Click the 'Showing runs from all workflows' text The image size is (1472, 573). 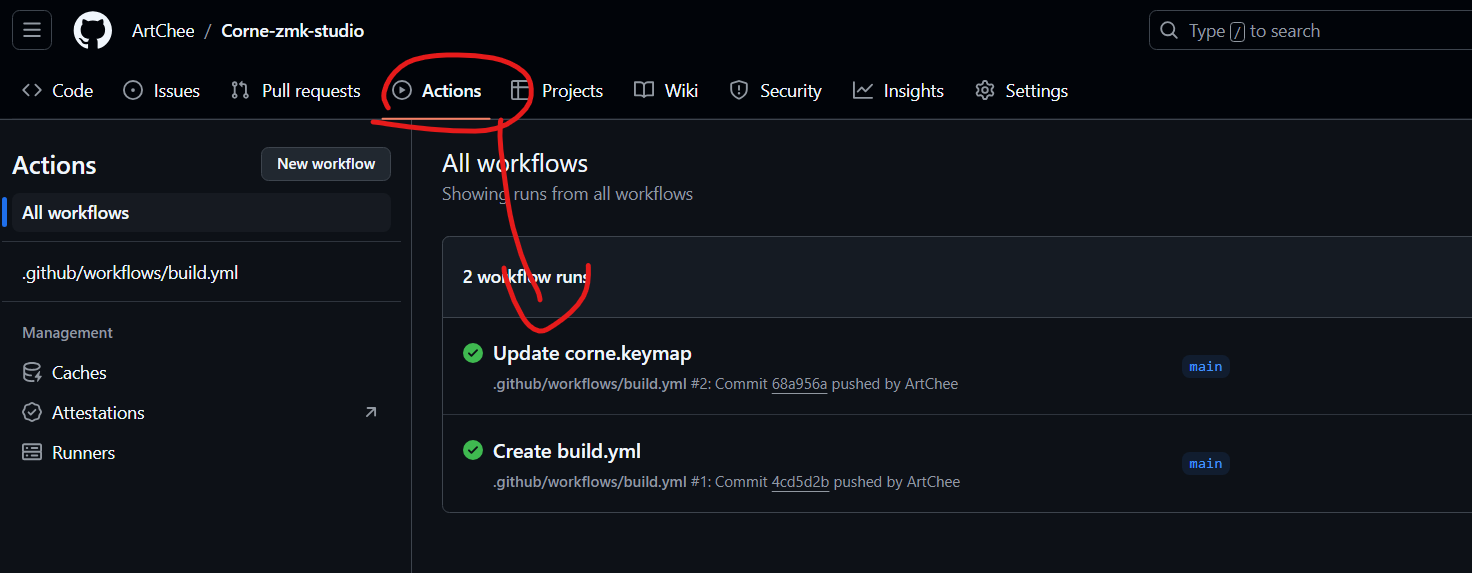(x=567, y=194)
